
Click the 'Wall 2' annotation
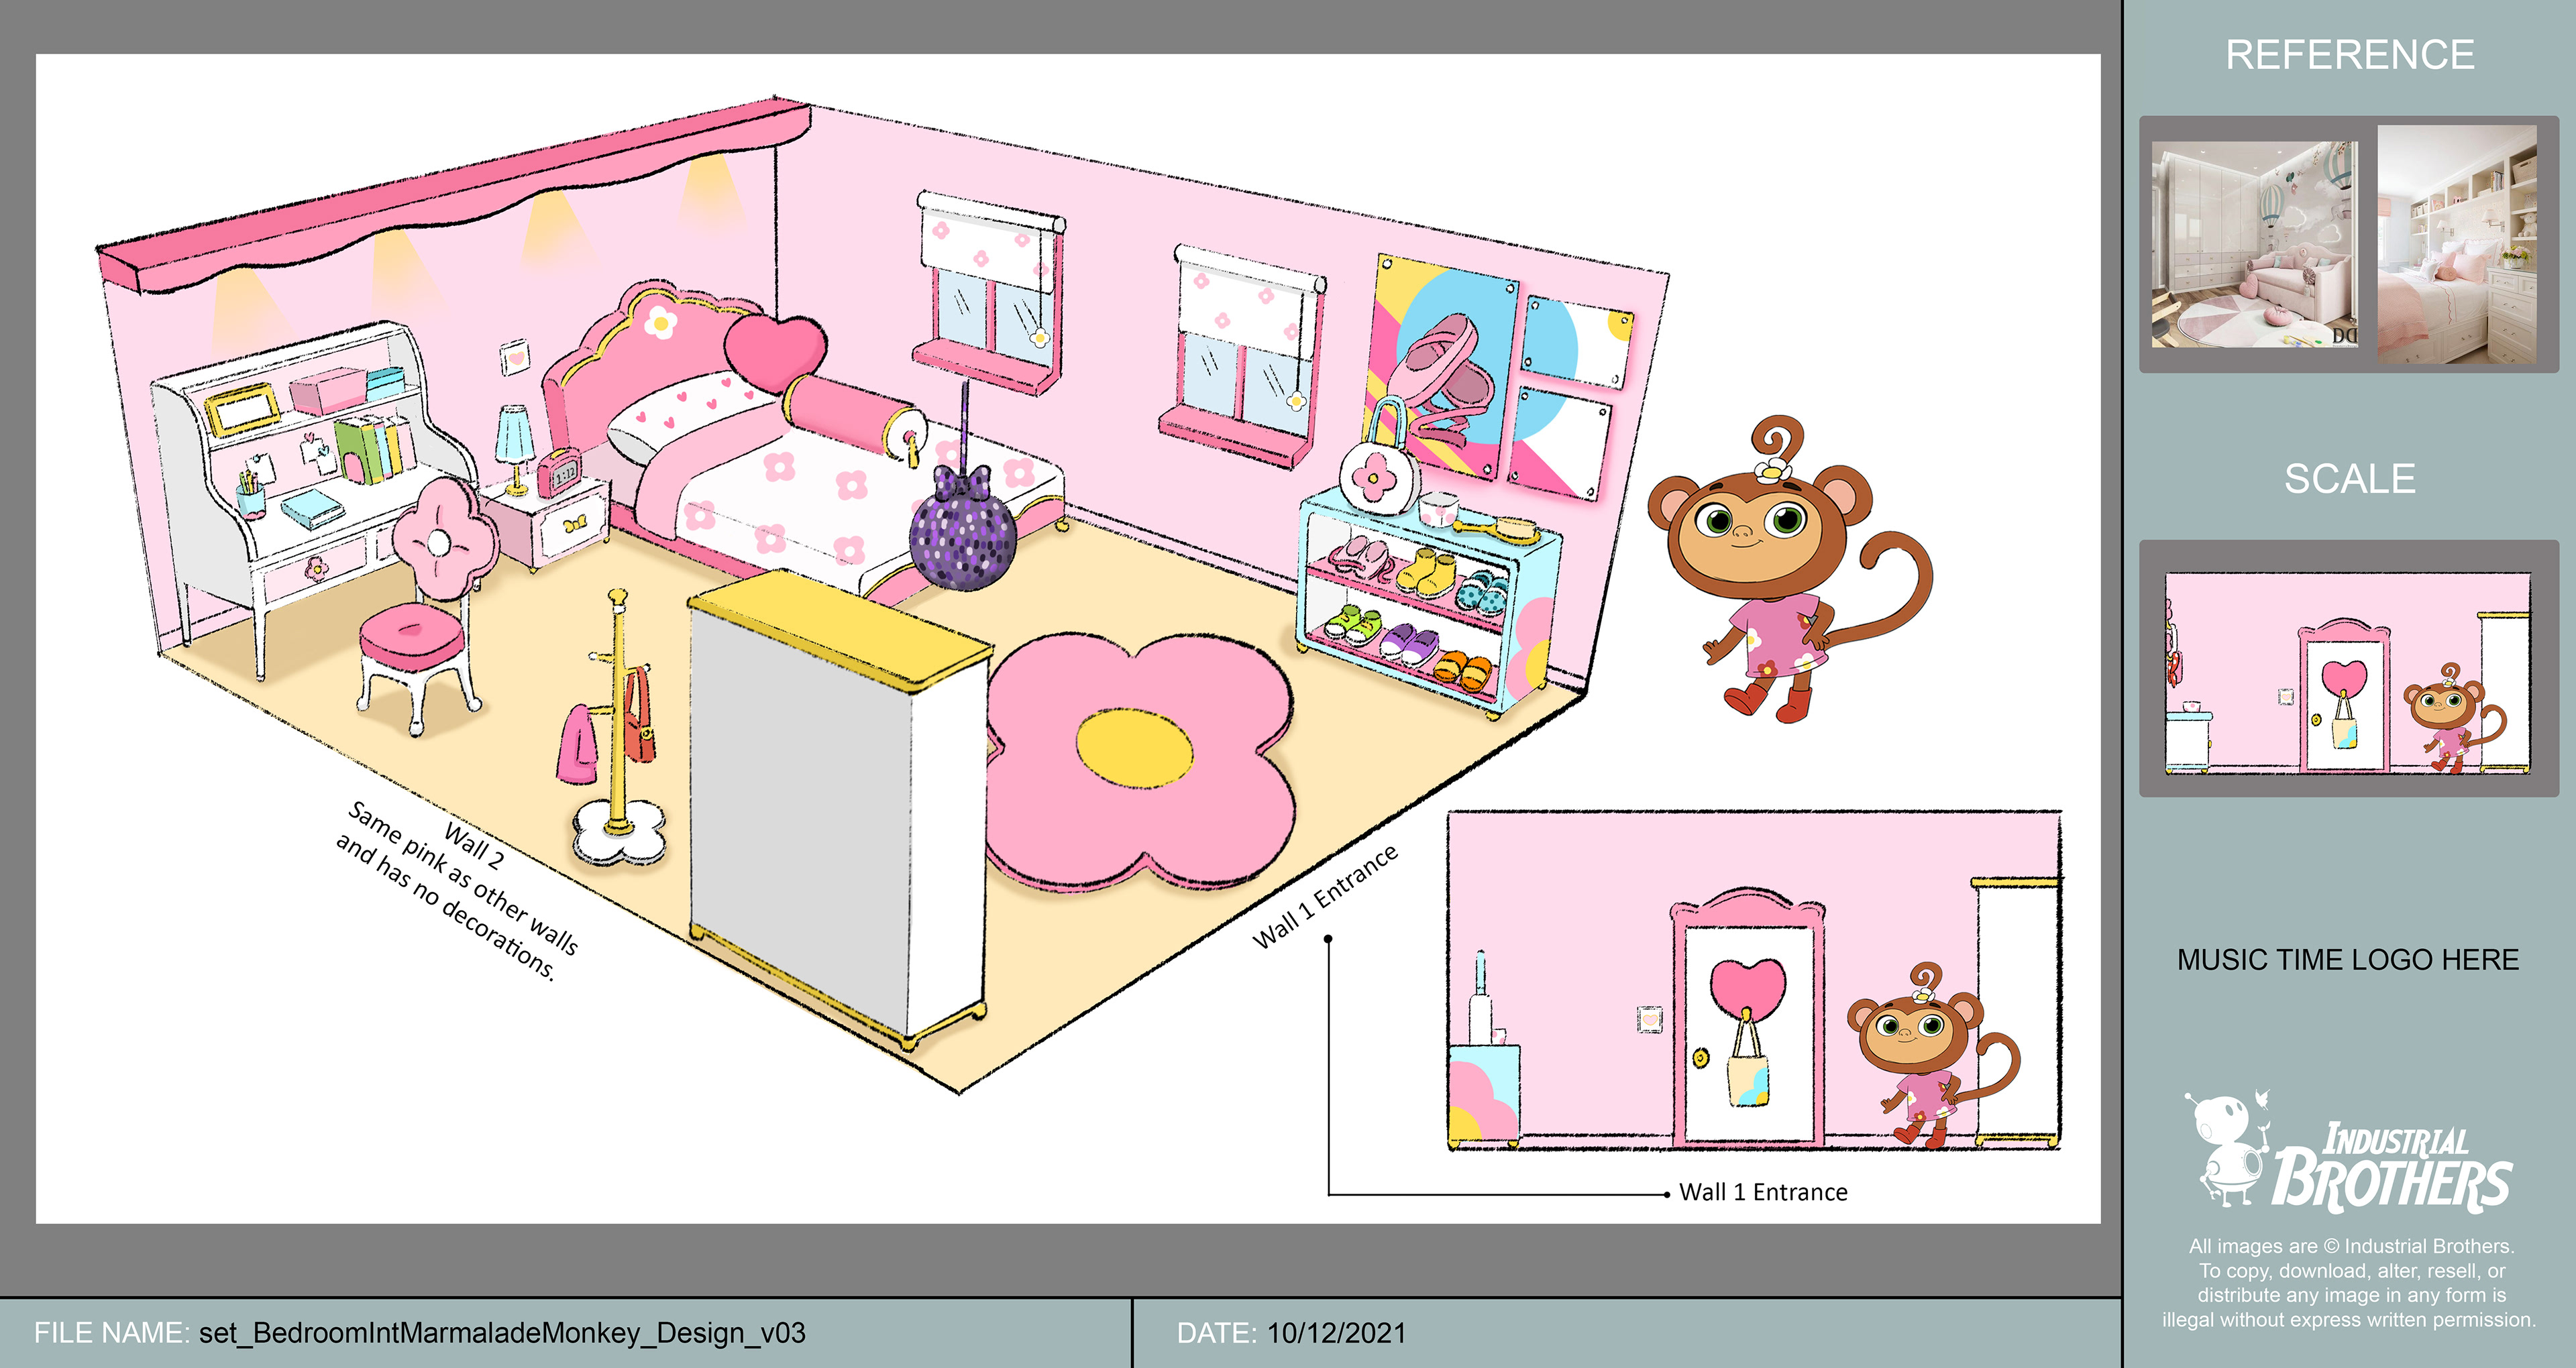click(x=474, y=845)
